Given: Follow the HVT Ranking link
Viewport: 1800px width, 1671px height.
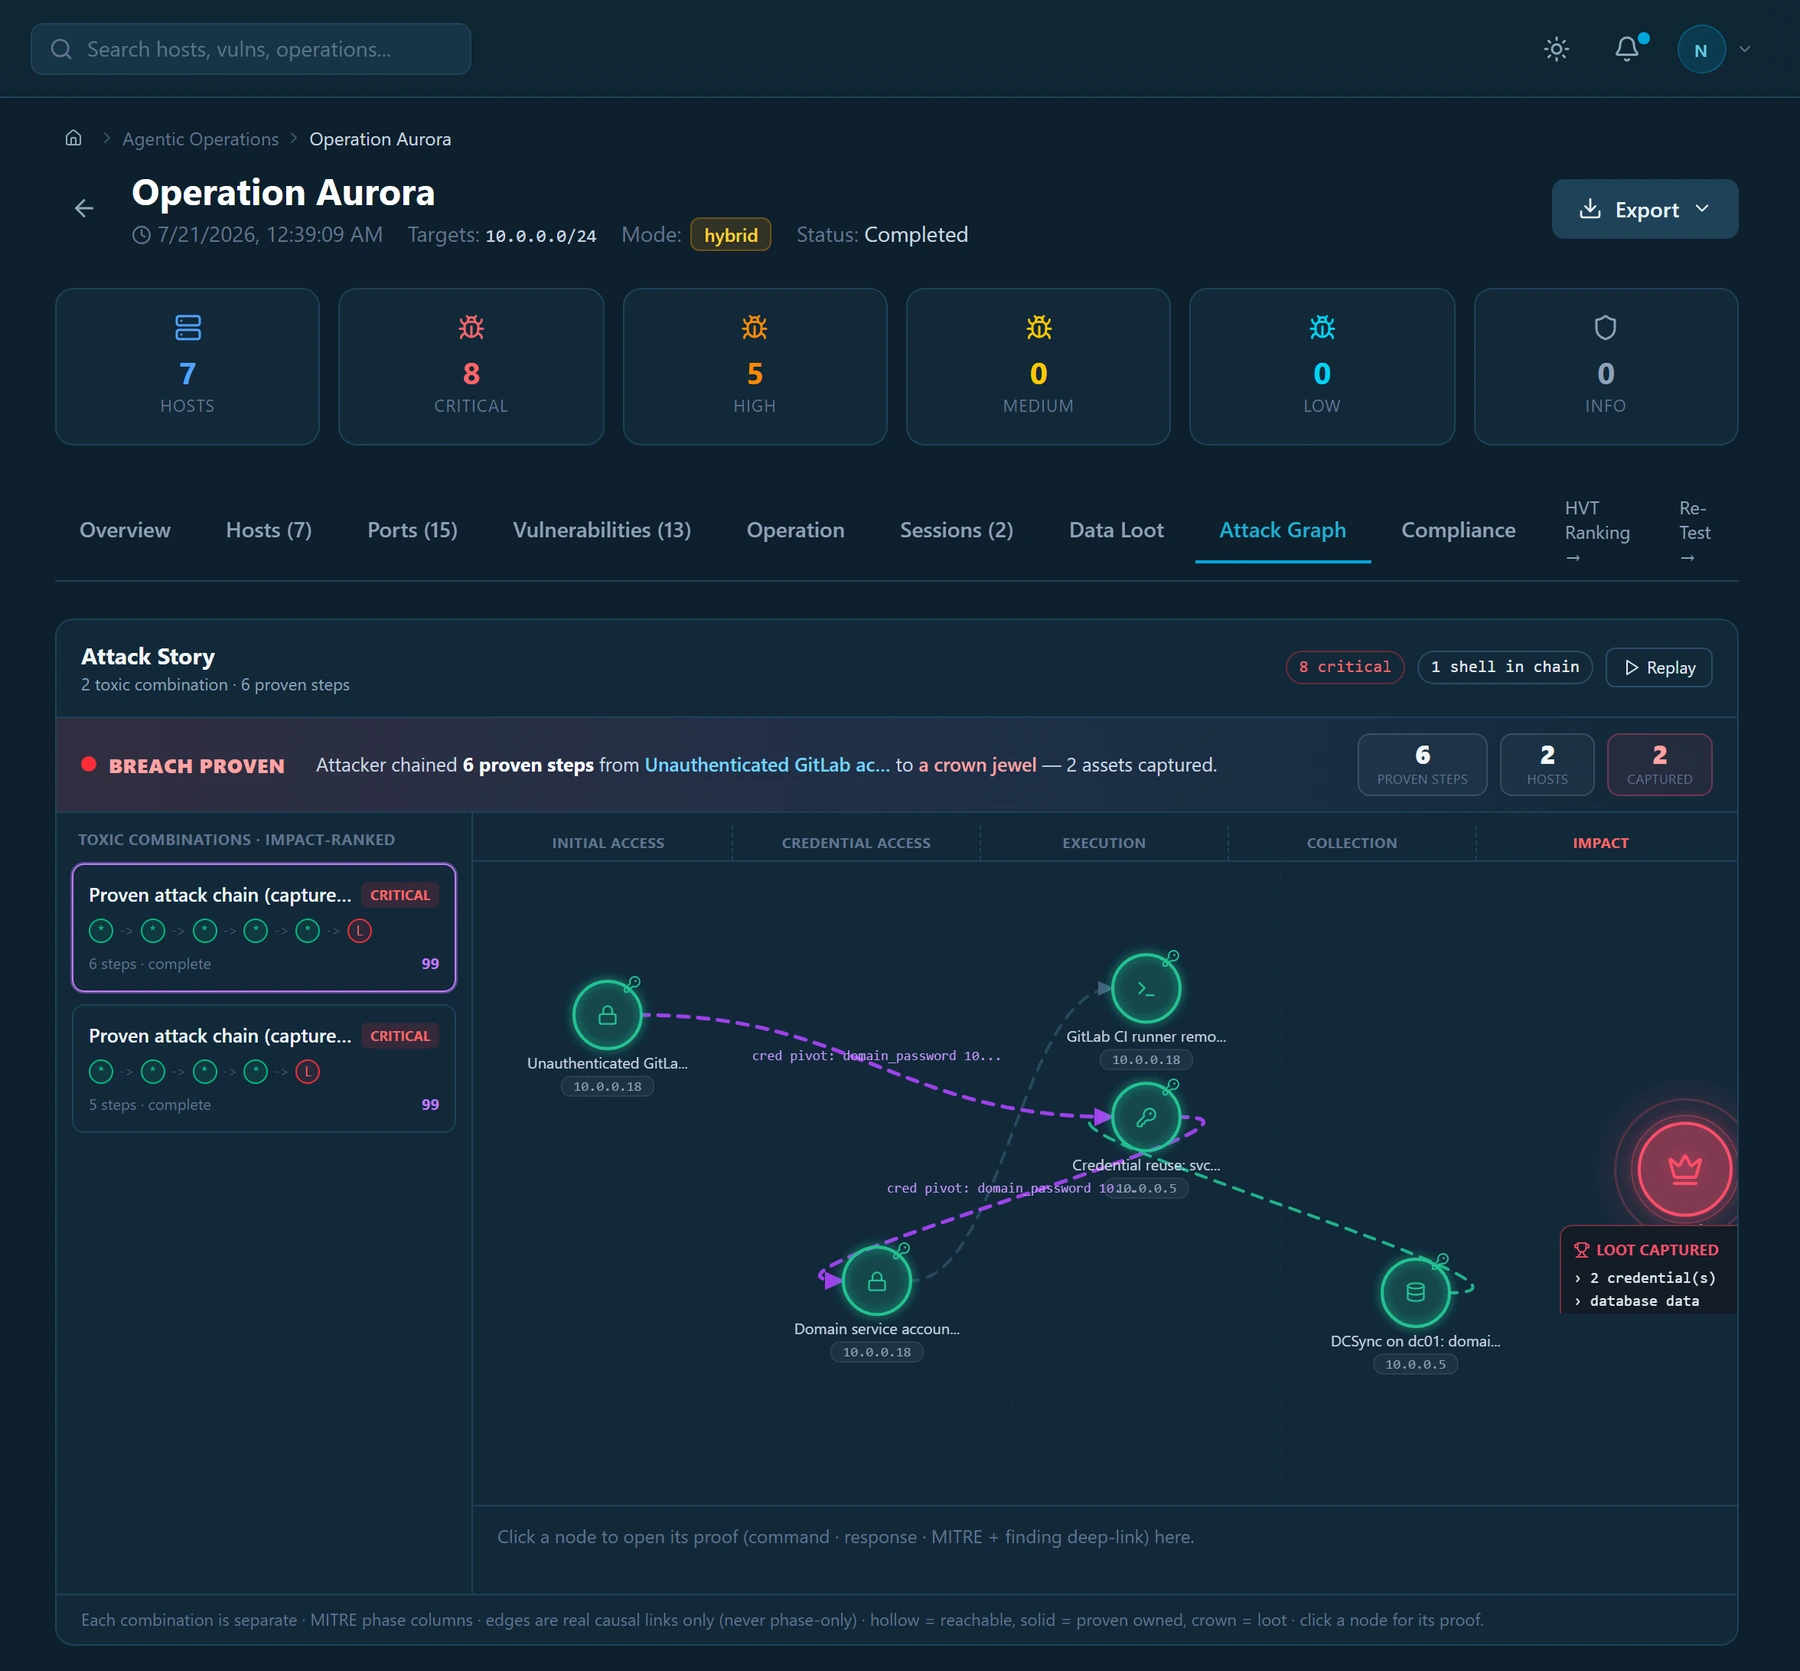Looking at the screenshot, I should (1597, 532).
